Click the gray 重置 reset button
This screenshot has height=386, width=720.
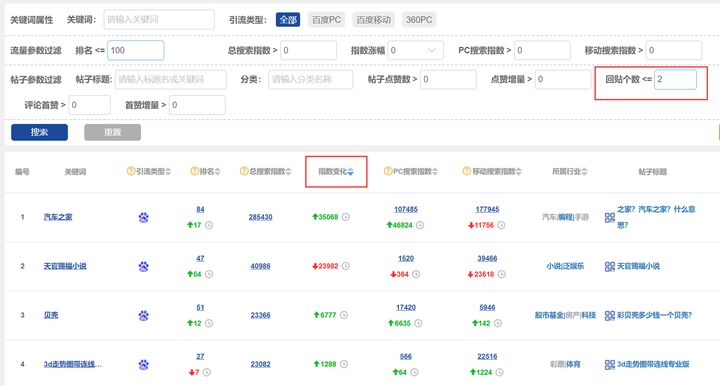[x=112, y=132]
